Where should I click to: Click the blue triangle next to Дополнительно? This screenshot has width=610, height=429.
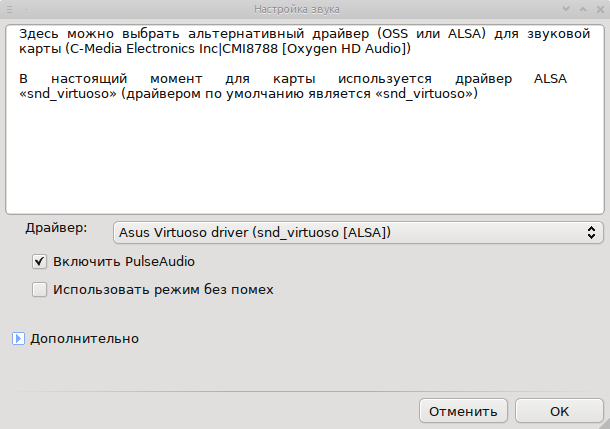tap(18, 339)
